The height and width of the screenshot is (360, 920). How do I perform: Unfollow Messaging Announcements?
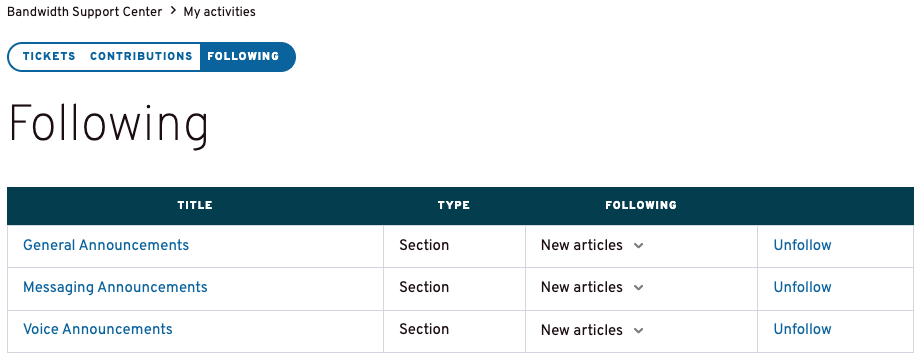coord(802,287)
